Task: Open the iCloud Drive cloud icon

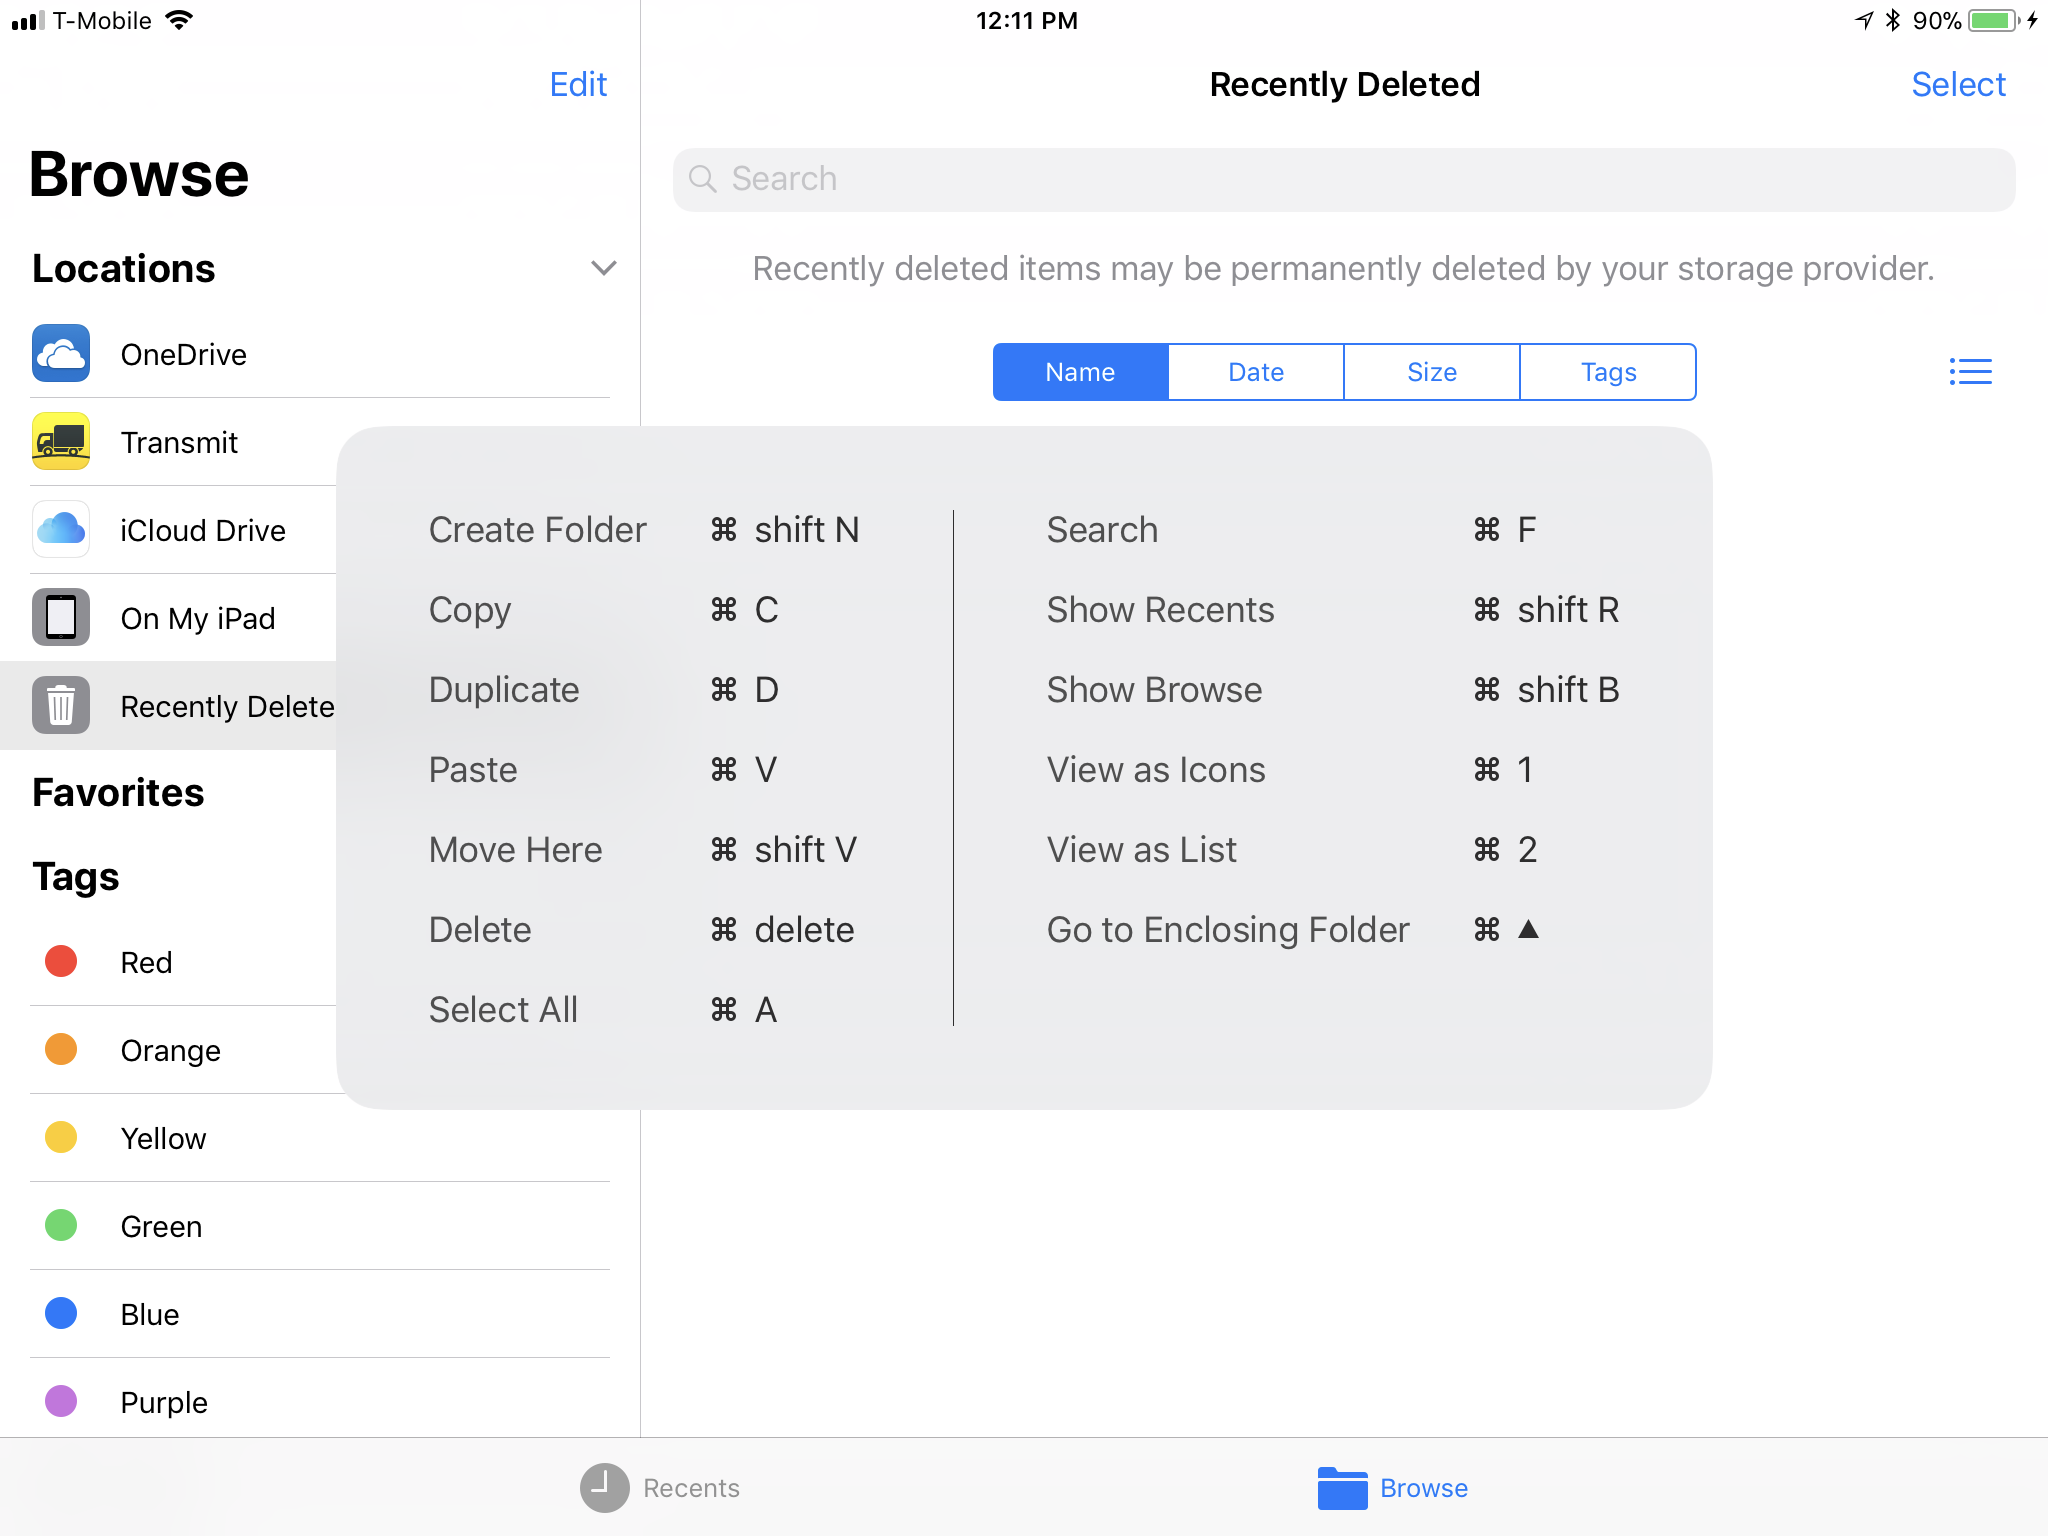Action: (x=61, y=530)
